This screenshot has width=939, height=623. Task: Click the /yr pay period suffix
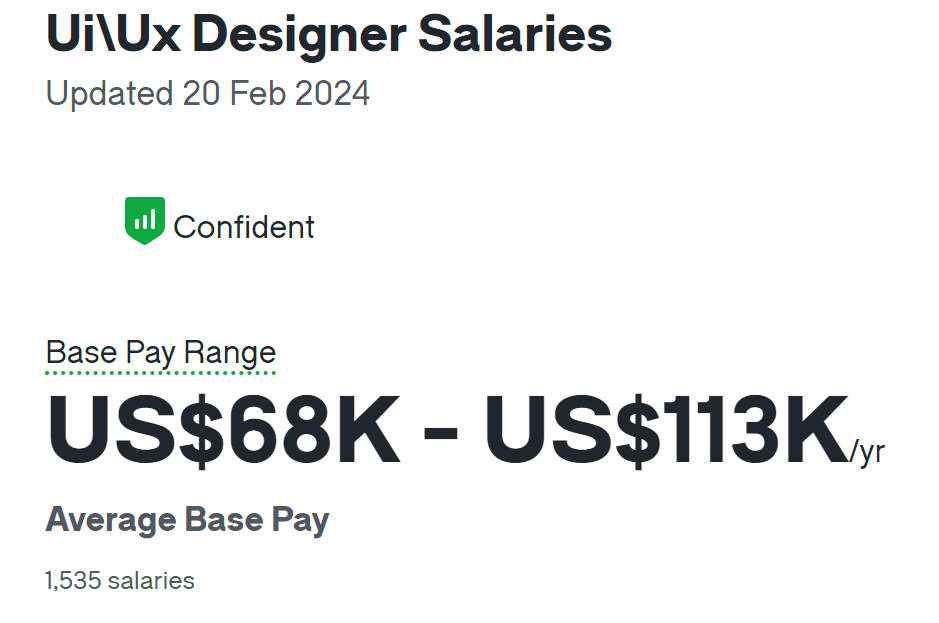point(867,452)
